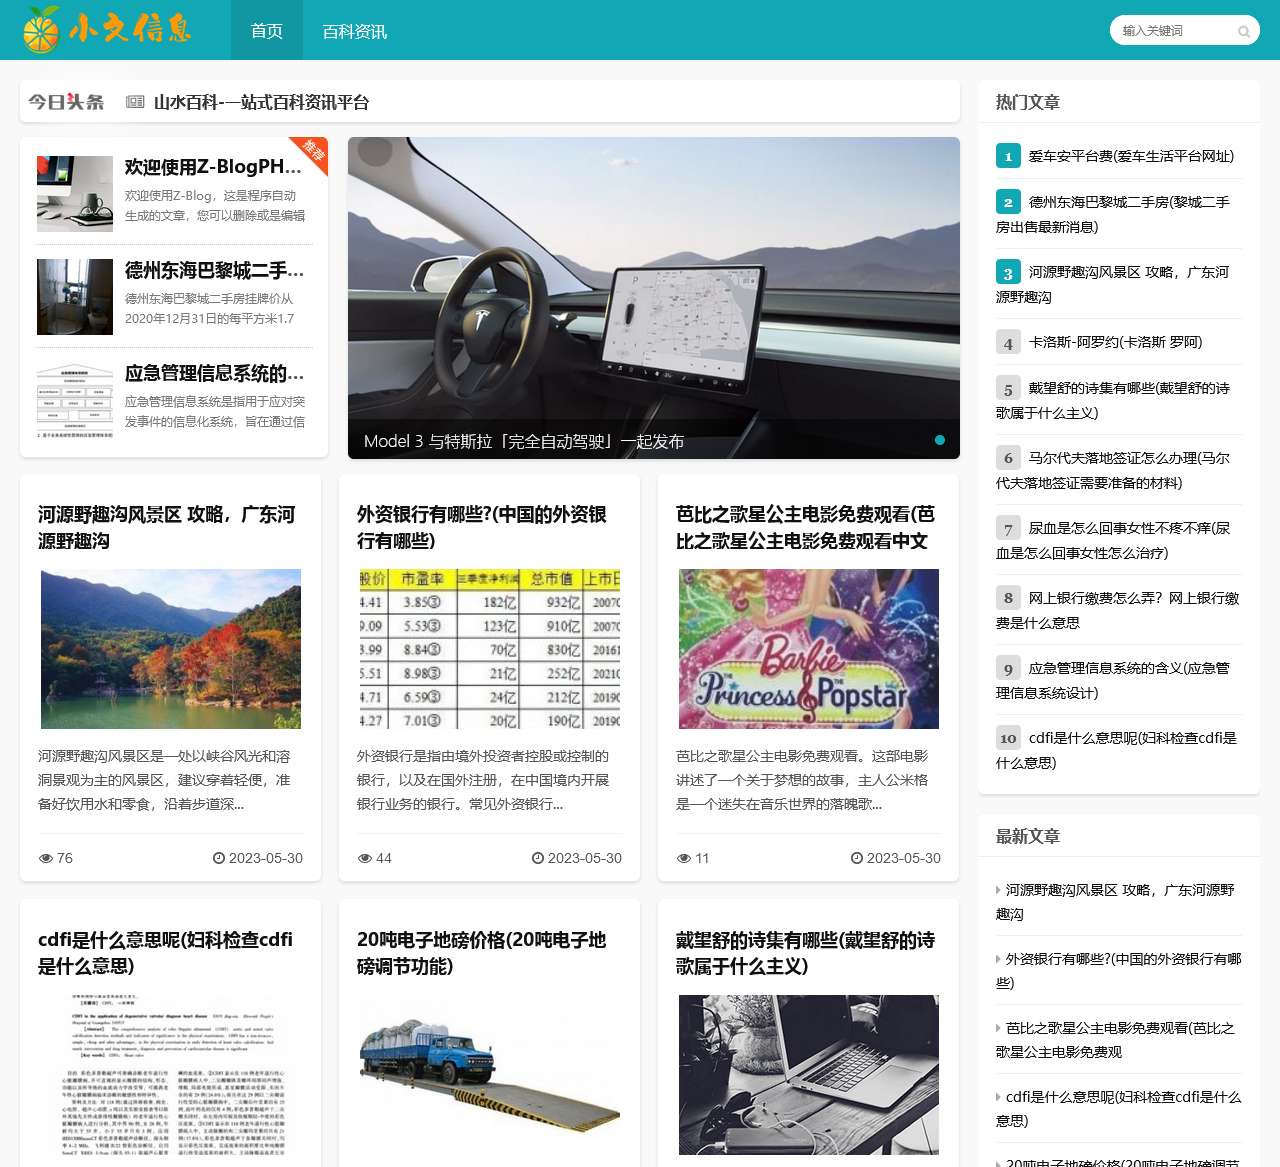1280x1167 pixels.
Task: Open banner caption Model 3 与特斯拉
Action: [524, 441]
